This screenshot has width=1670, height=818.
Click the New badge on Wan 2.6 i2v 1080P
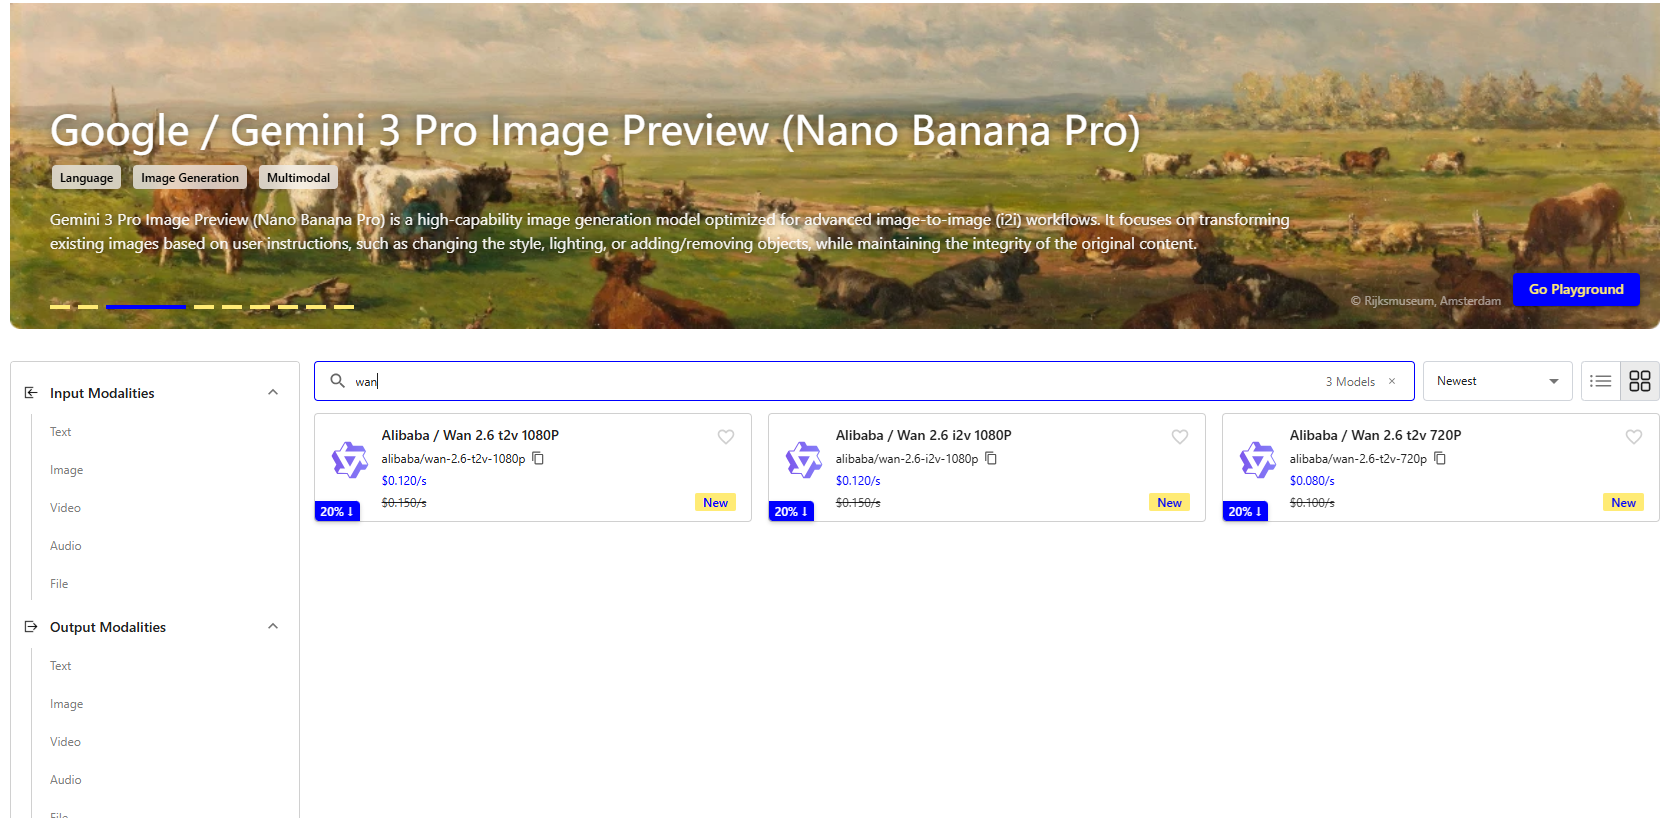pyautogui.click(x=1169, y=503)
